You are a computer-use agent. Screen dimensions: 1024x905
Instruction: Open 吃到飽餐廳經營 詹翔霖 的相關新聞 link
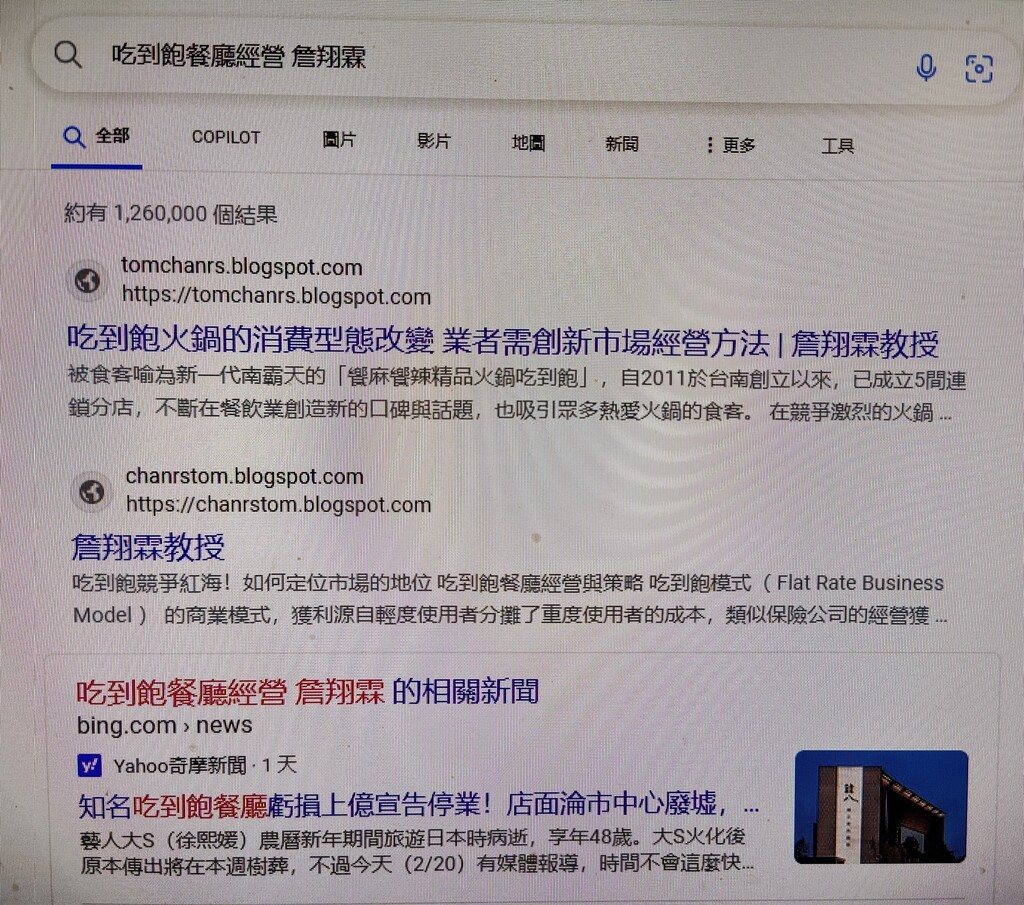pyautogui.click(x=308, y=691)
